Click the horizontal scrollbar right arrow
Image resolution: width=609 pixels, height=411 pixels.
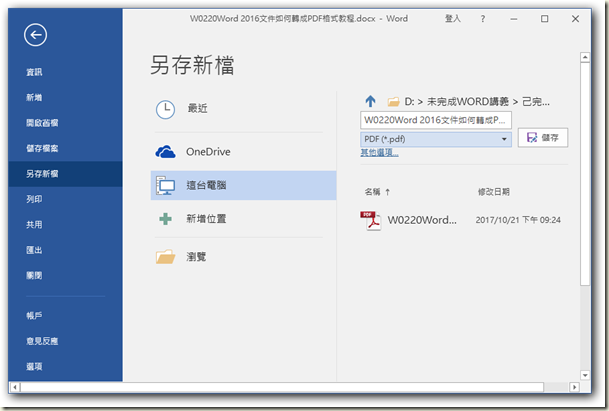point(574,387)
